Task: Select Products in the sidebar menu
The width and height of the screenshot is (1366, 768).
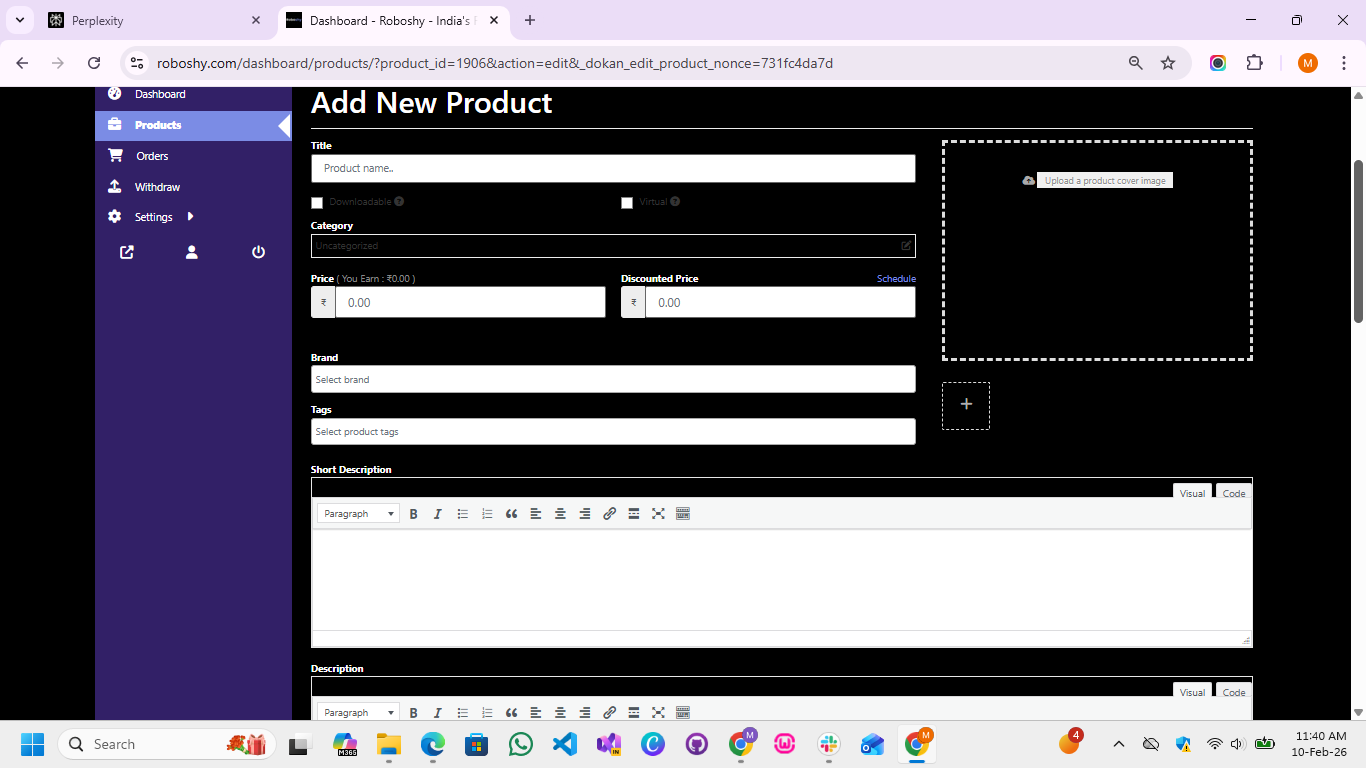Action: coord(158,124)
